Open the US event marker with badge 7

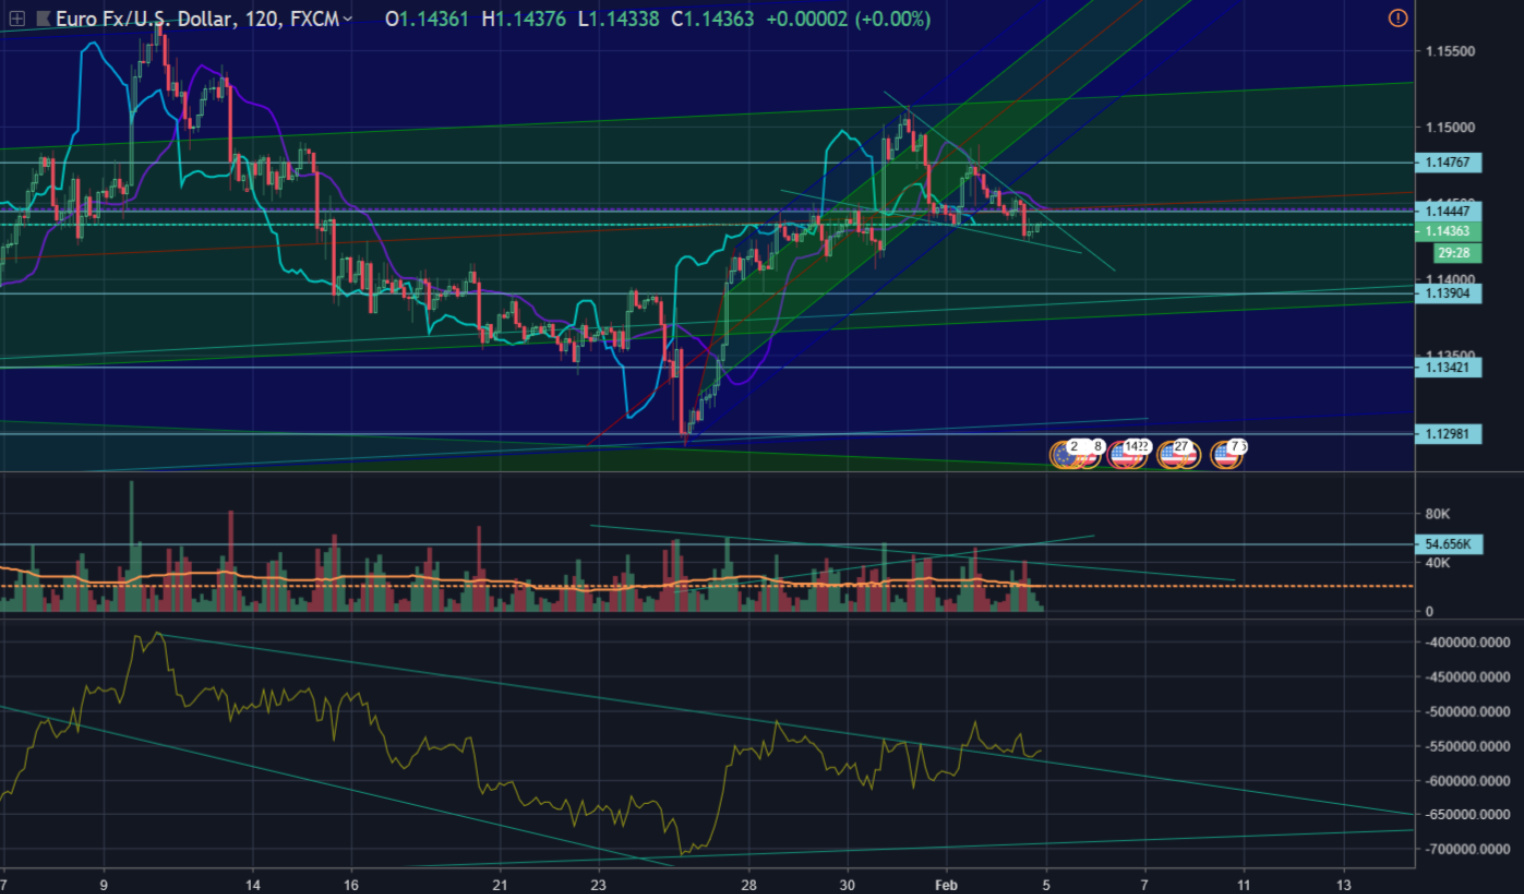click(1227, 455)
